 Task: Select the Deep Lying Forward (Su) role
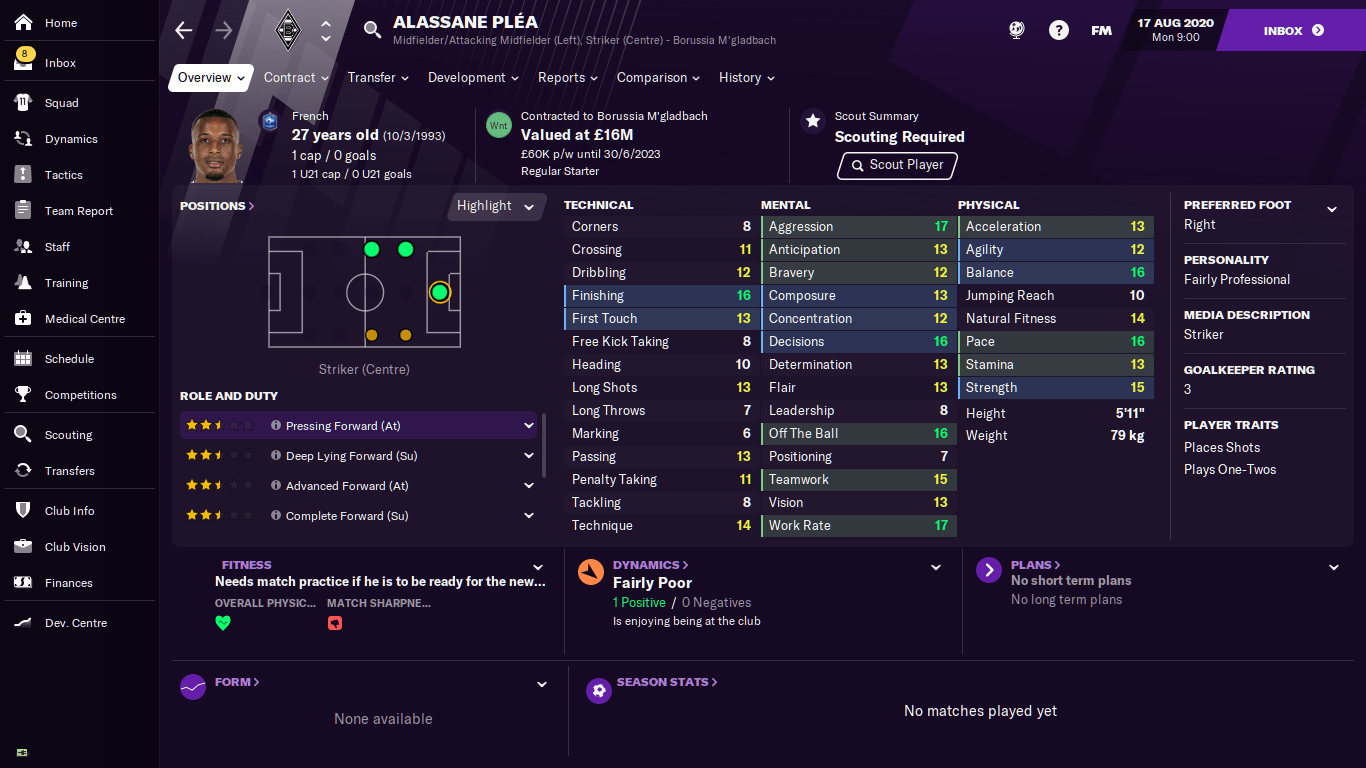[x=351, y=456]
